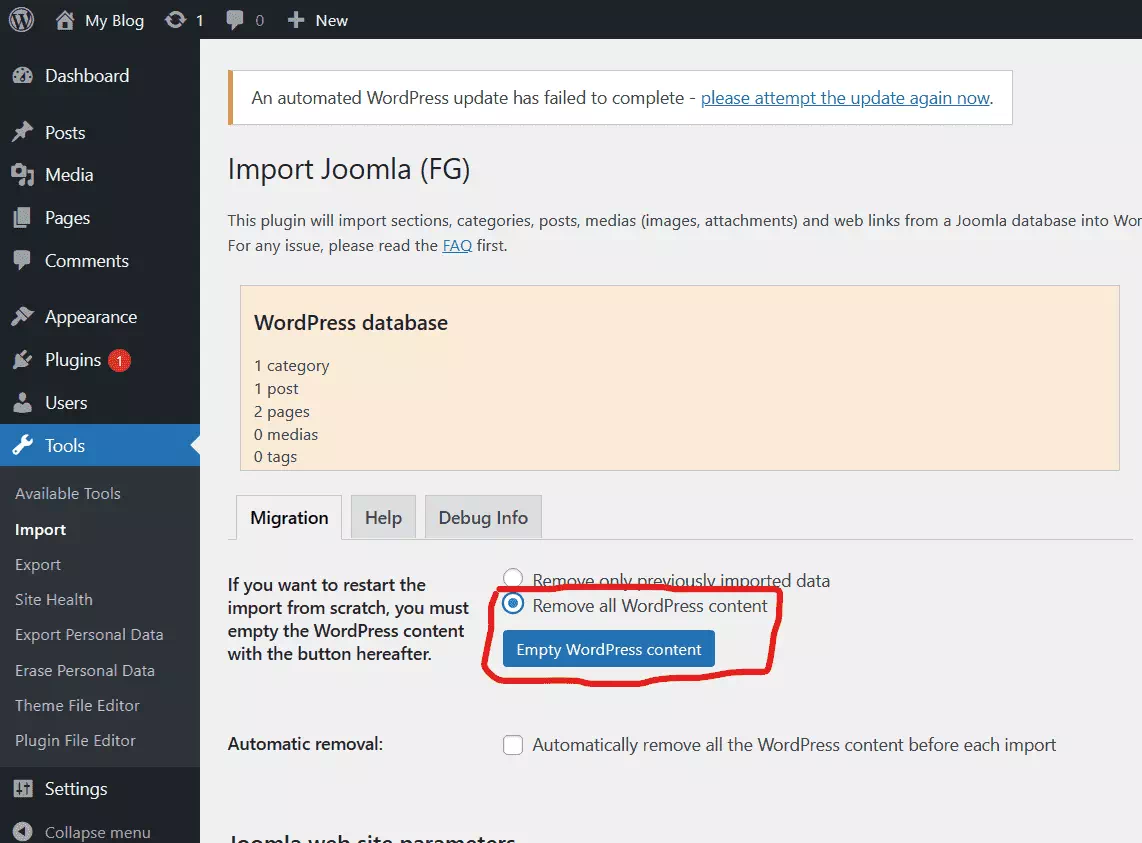This screenshot has height=843, width=1142.
Task: Open Plugin File Editor item
Action: click(x=75, y=740)
